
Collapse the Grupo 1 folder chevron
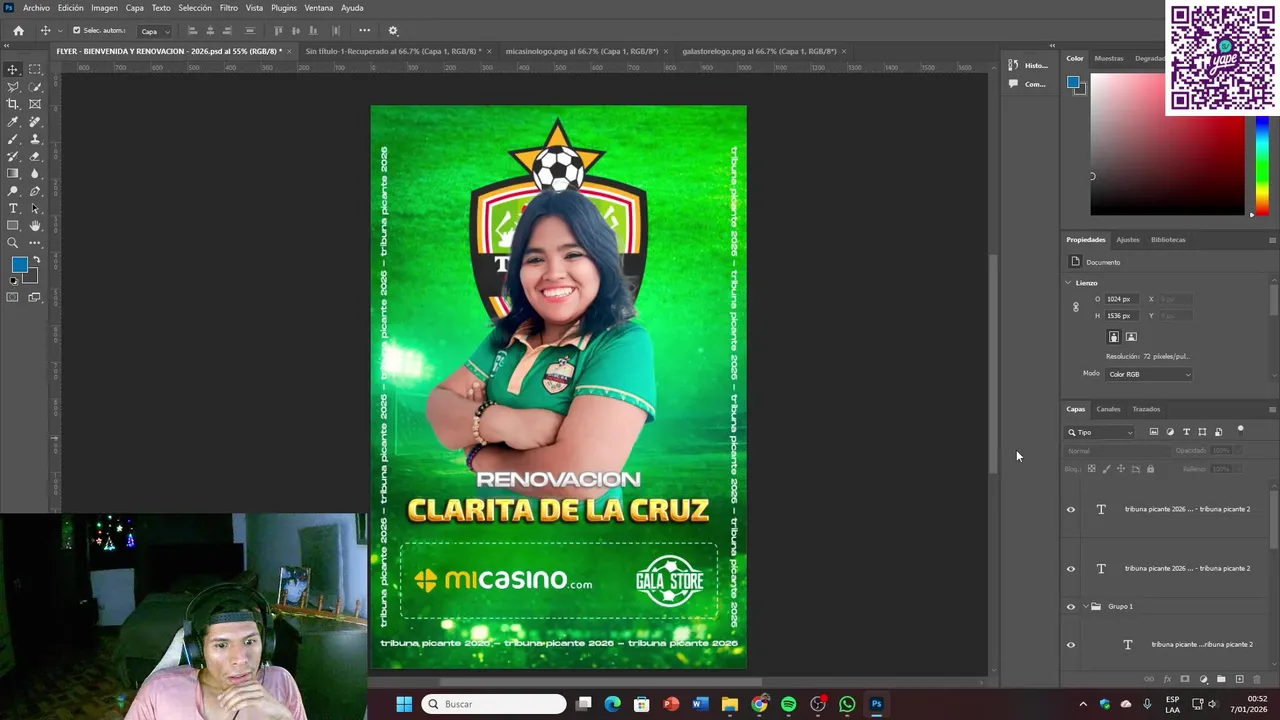tap(1086, 607)
